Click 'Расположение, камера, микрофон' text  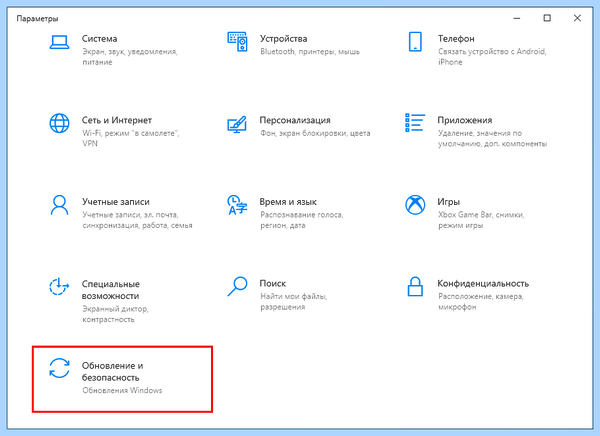(x=481, y=302)
